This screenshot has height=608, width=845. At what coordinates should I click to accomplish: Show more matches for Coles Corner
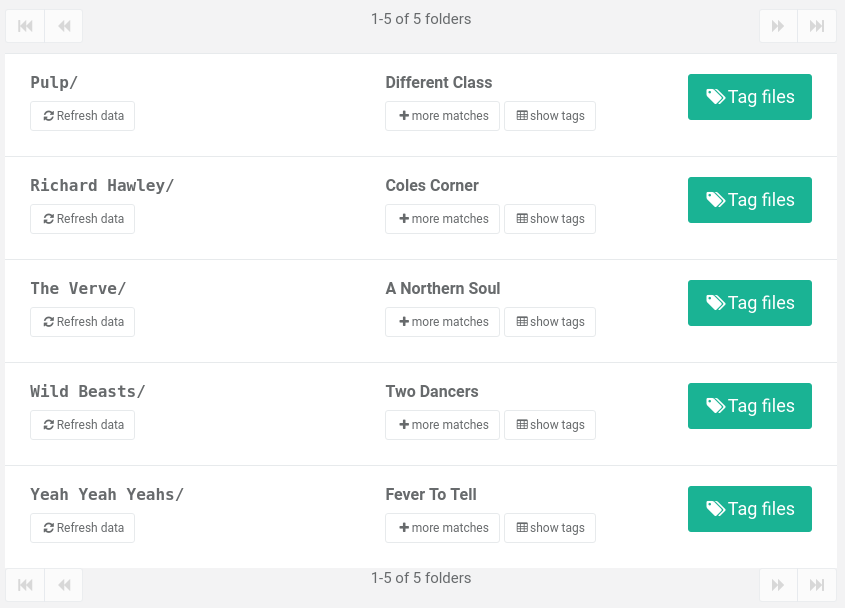(x=442, y=219)
